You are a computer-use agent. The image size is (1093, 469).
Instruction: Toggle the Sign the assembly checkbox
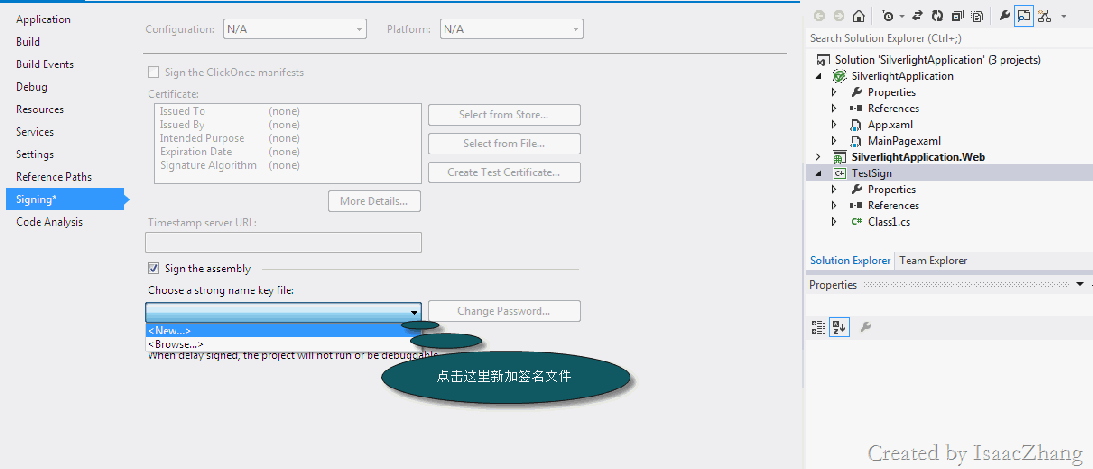[153, 268]
